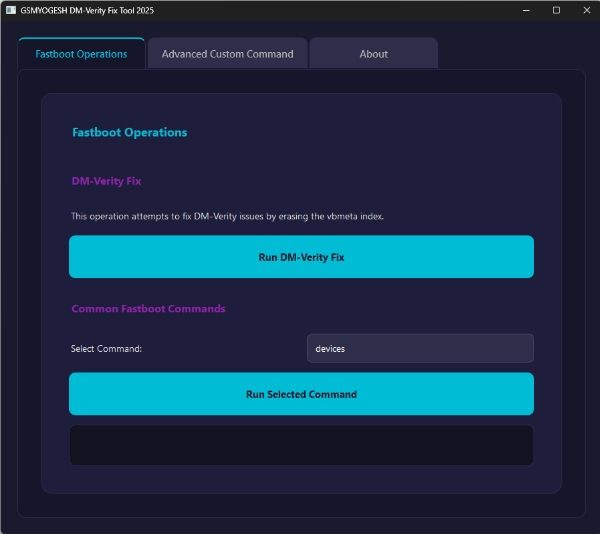
Task: Go to the About tab
Action: coord(373,54)
